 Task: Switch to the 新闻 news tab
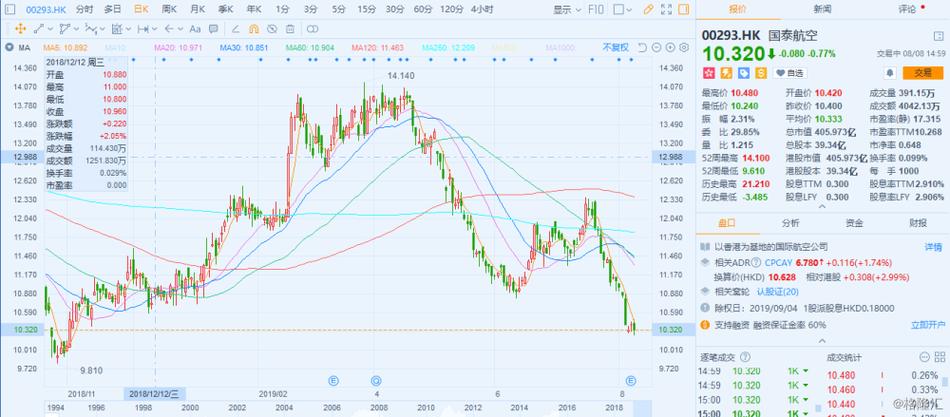pyautogui.click(x=822, y=9)
